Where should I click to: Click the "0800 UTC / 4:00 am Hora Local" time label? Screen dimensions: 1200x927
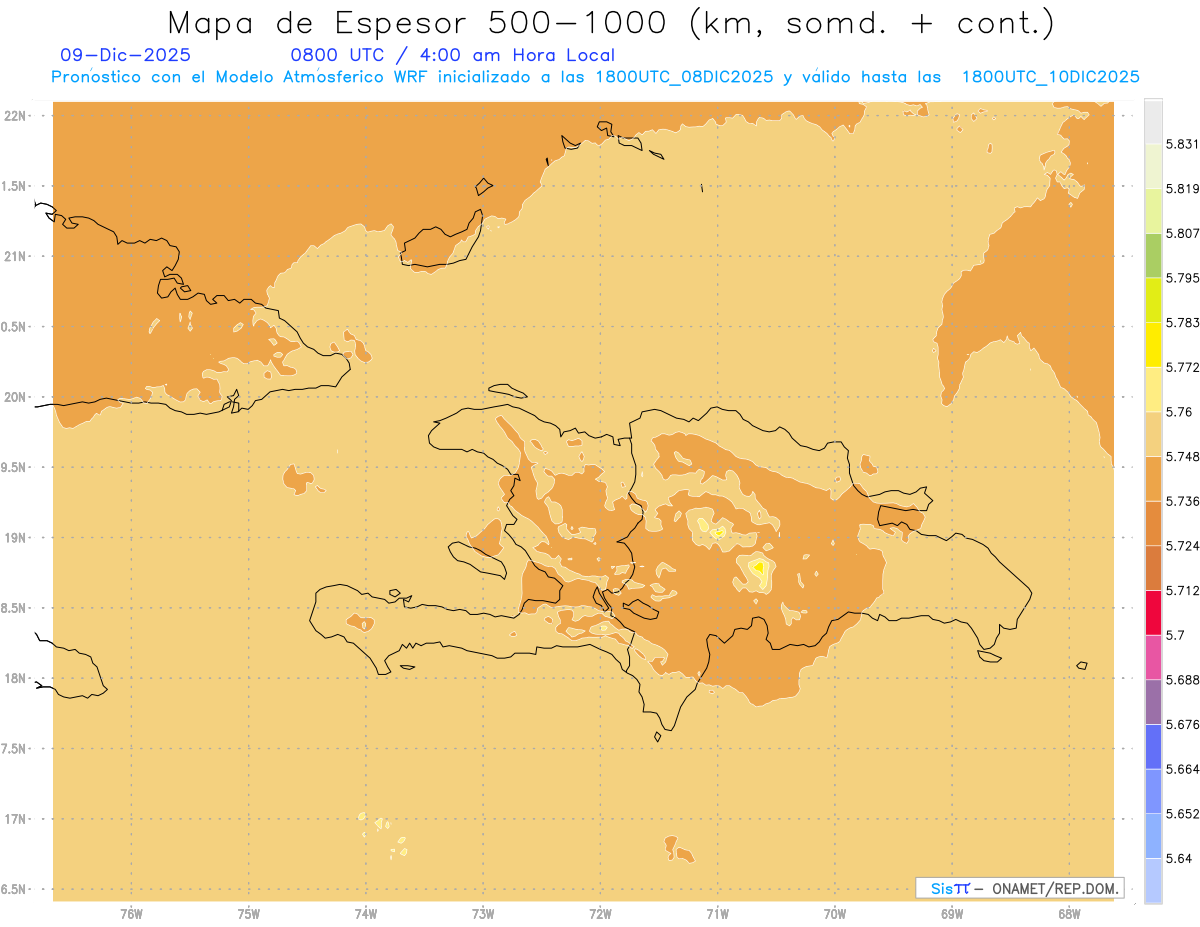click(453, 56)
